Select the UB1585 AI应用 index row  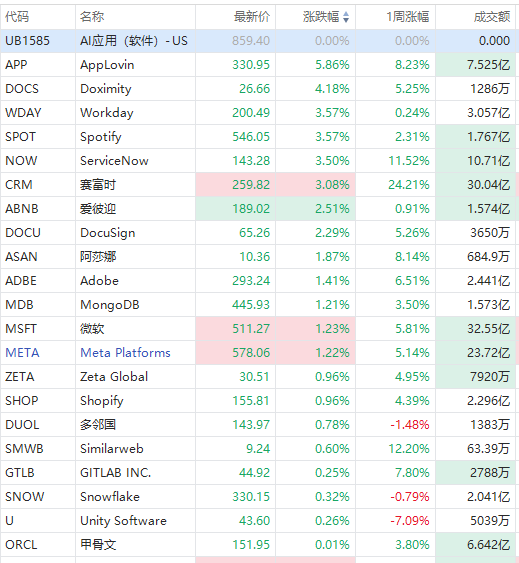click(x=259, y=41)
